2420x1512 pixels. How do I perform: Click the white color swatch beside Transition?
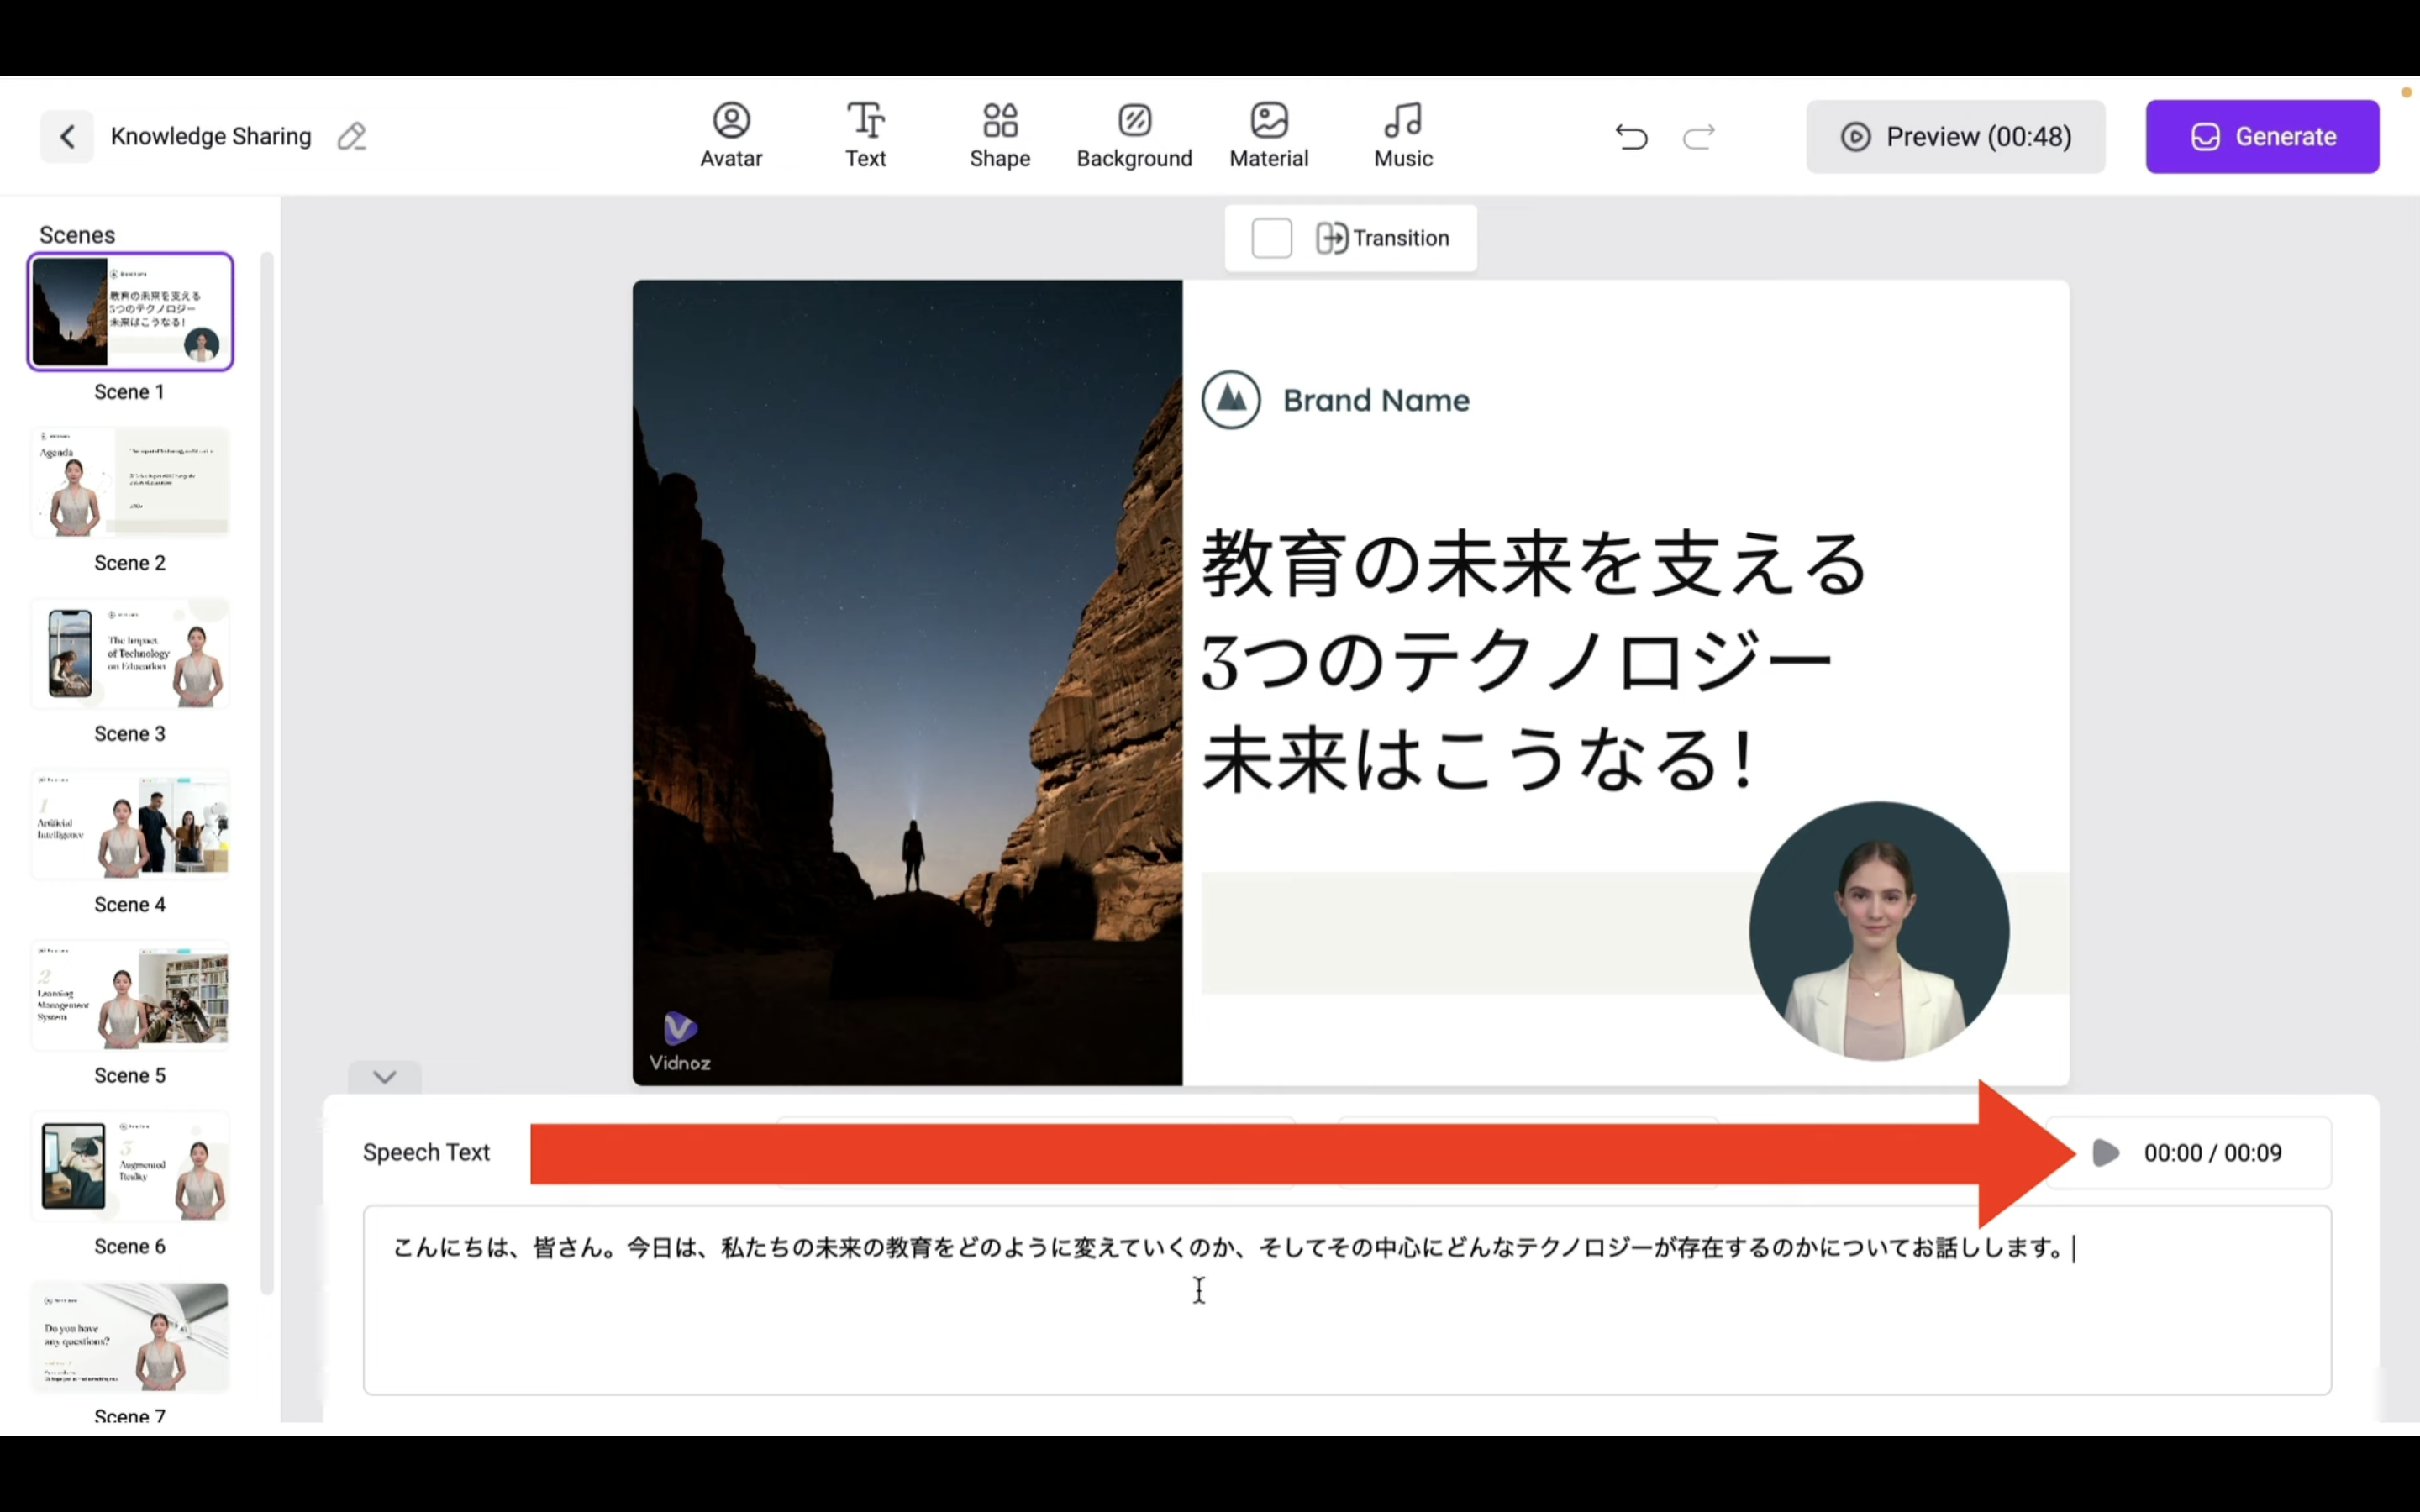1271,238
